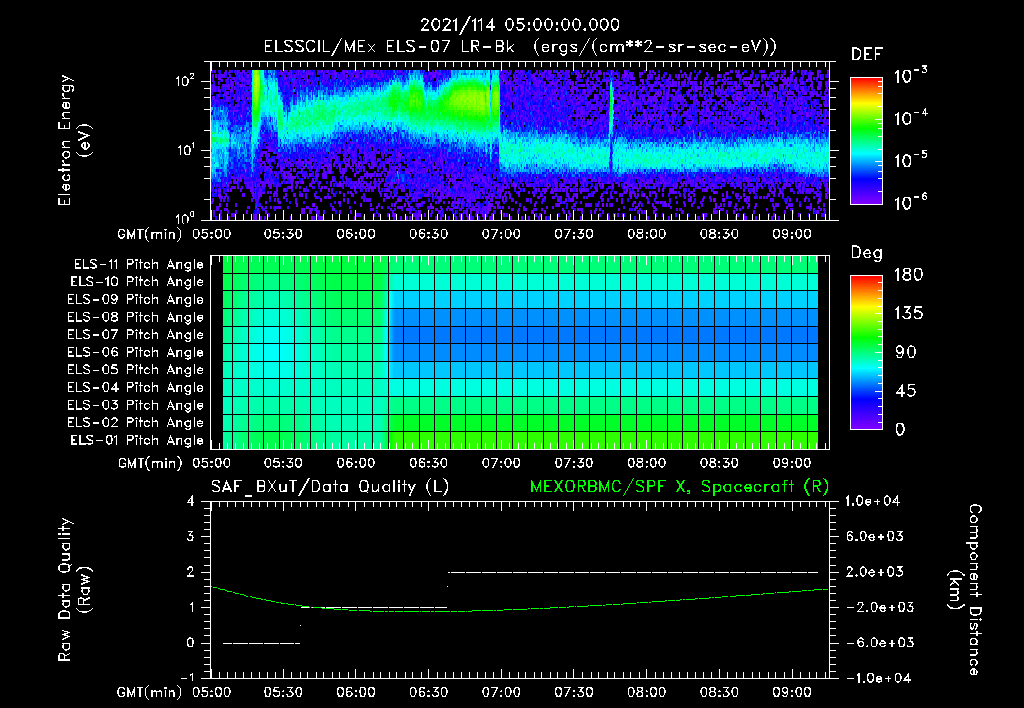Image resolution: width=1024 pixels, height=708 pixels.
Task: Click the 10^-6 value on DEF scale
Action: [911, 202]
